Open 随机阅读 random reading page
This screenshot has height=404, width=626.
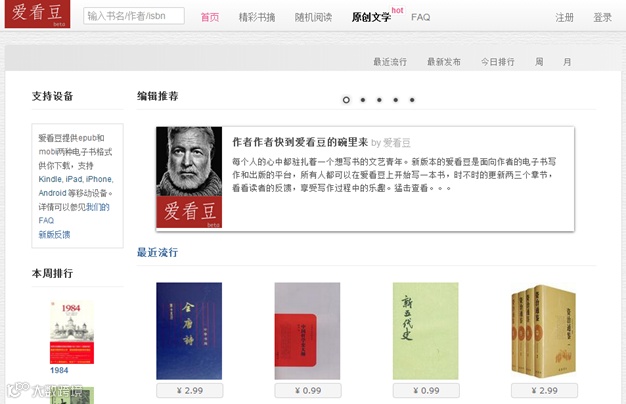[313, 17]
